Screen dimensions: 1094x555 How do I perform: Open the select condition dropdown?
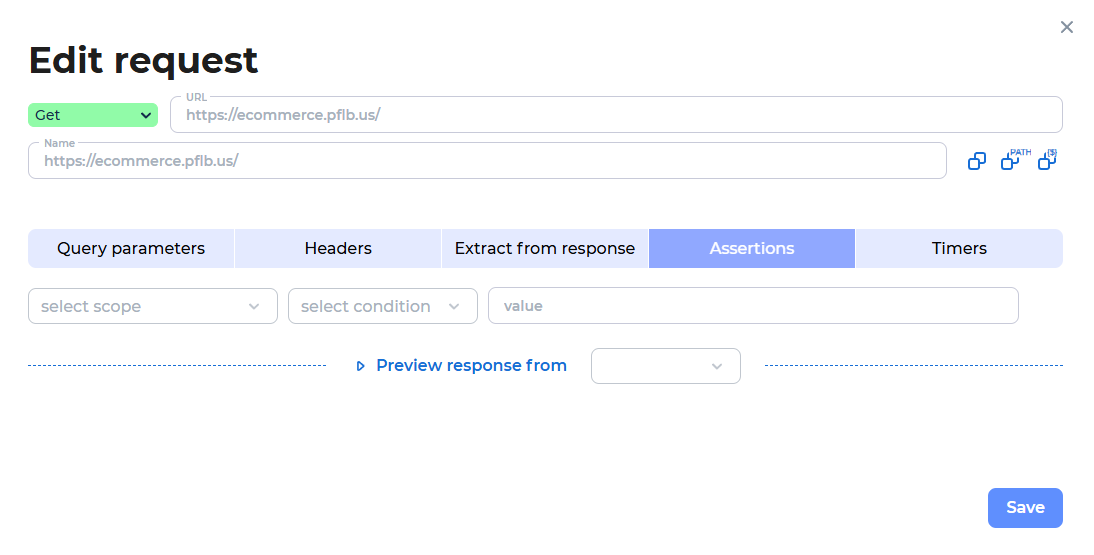(x=382, y=306)
